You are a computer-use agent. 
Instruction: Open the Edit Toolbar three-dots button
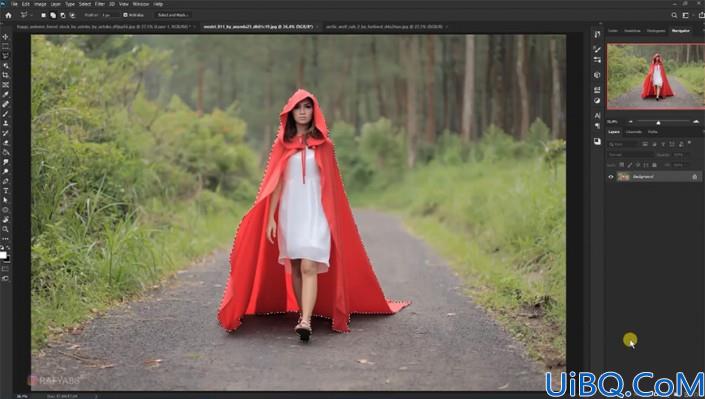tap(5, 238)
